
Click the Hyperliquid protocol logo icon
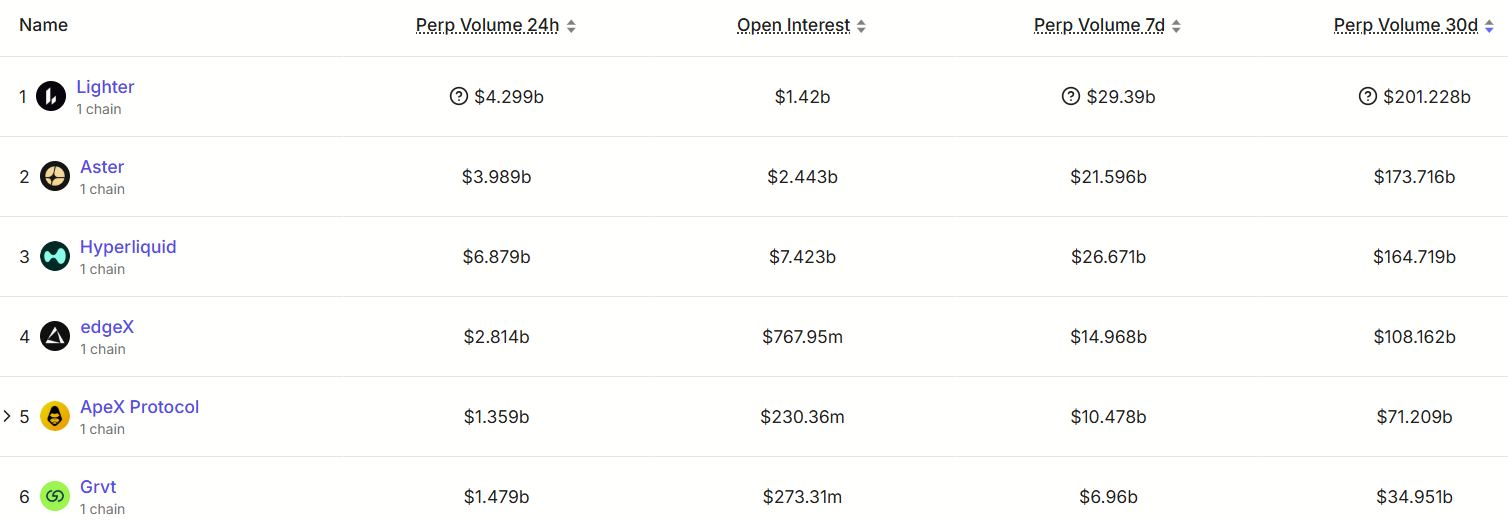pyautogui.click(x=55, y=256)
